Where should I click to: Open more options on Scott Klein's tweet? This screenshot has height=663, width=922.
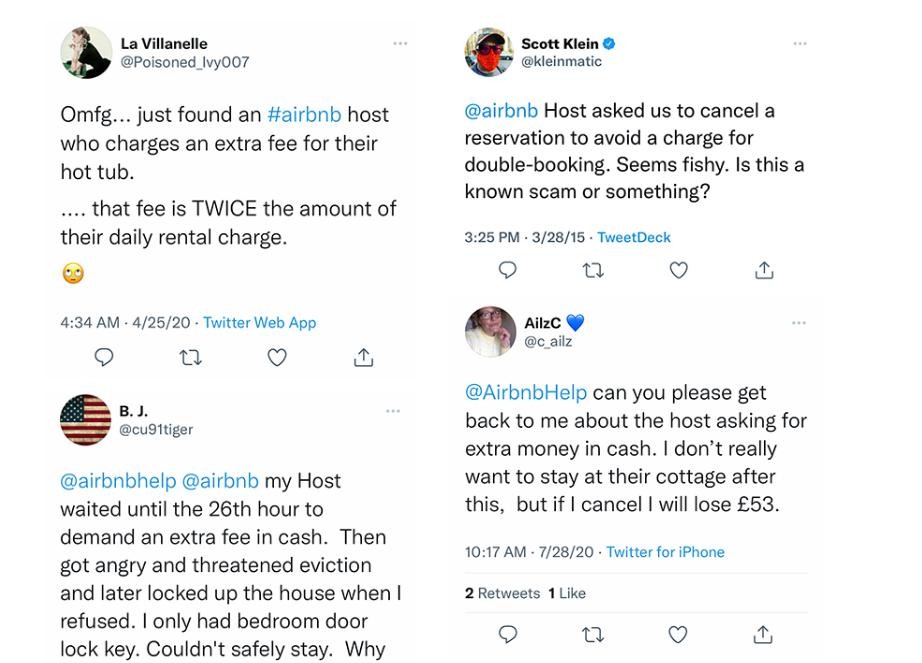799,44
